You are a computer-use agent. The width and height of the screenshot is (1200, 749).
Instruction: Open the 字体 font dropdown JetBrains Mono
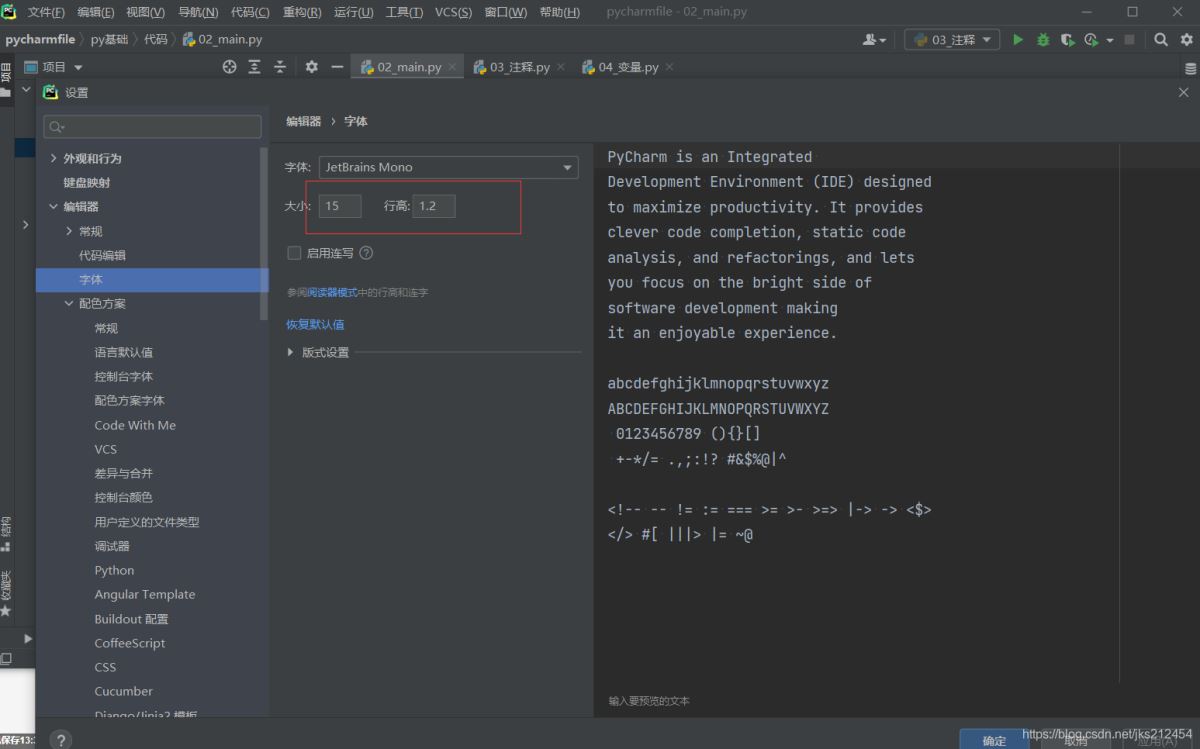point(447,167)
